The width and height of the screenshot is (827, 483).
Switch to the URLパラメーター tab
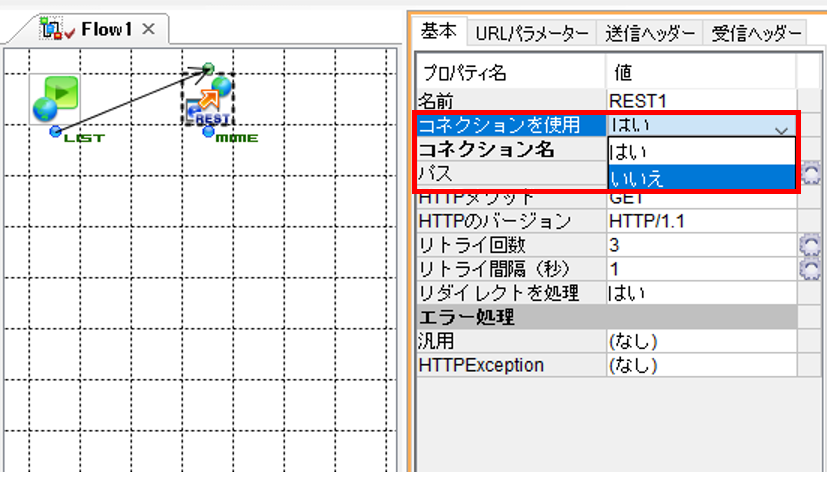point(532,34)
